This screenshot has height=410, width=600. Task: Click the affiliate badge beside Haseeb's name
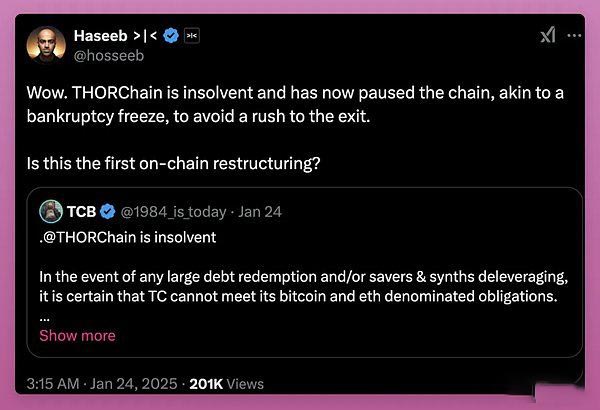[x=192, y=36]
